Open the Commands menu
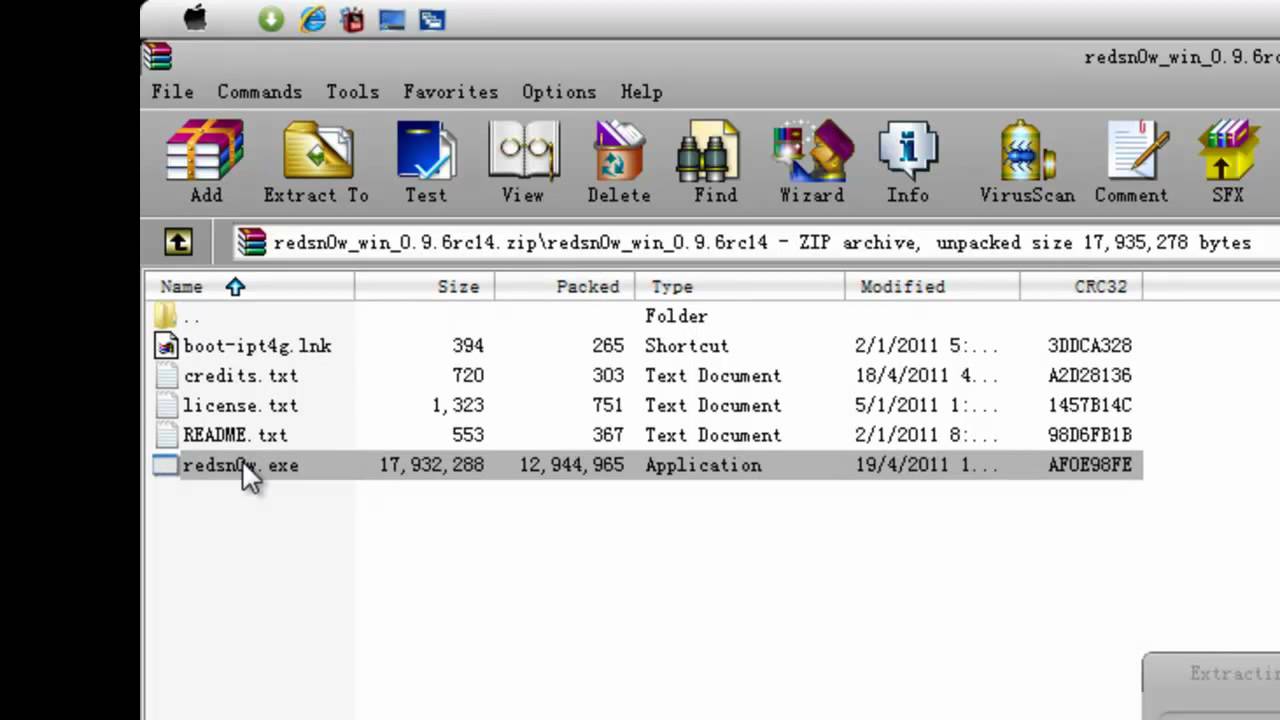 point(259,91)
